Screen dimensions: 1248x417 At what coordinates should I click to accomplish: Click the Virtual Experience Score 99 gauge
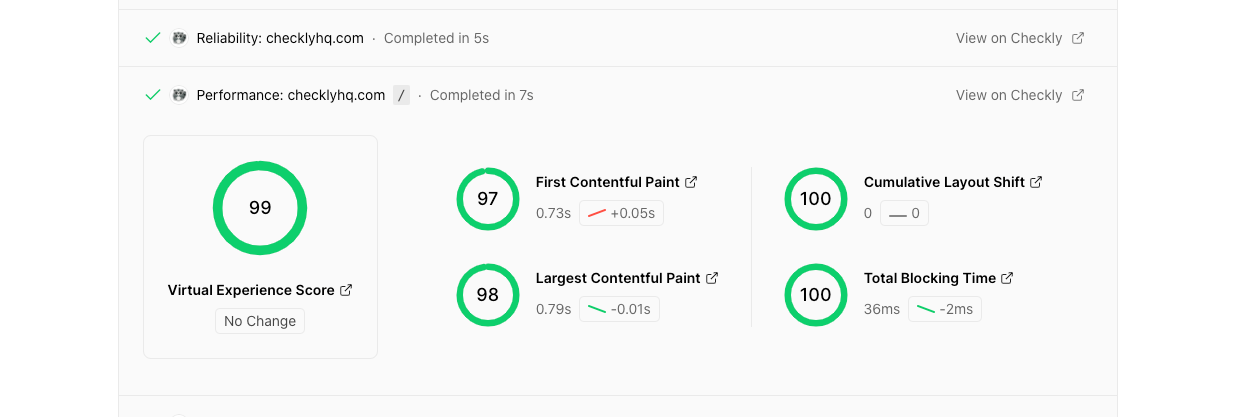pyautogui.click(x=260, y=208)
